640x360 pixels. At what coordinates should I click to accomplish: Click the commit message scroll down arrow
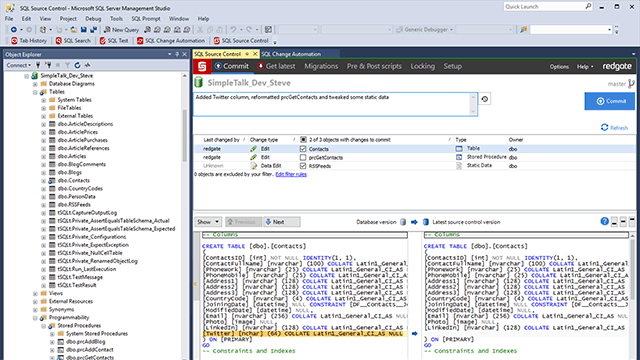473,111
